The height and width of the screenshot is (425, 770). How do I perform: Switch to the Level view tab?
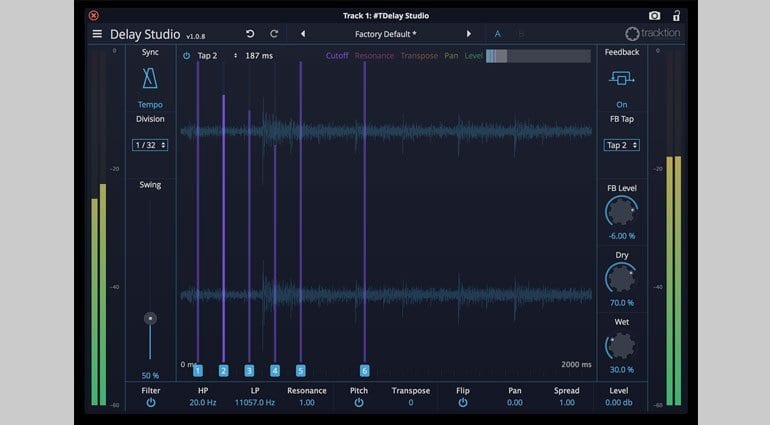473,56
